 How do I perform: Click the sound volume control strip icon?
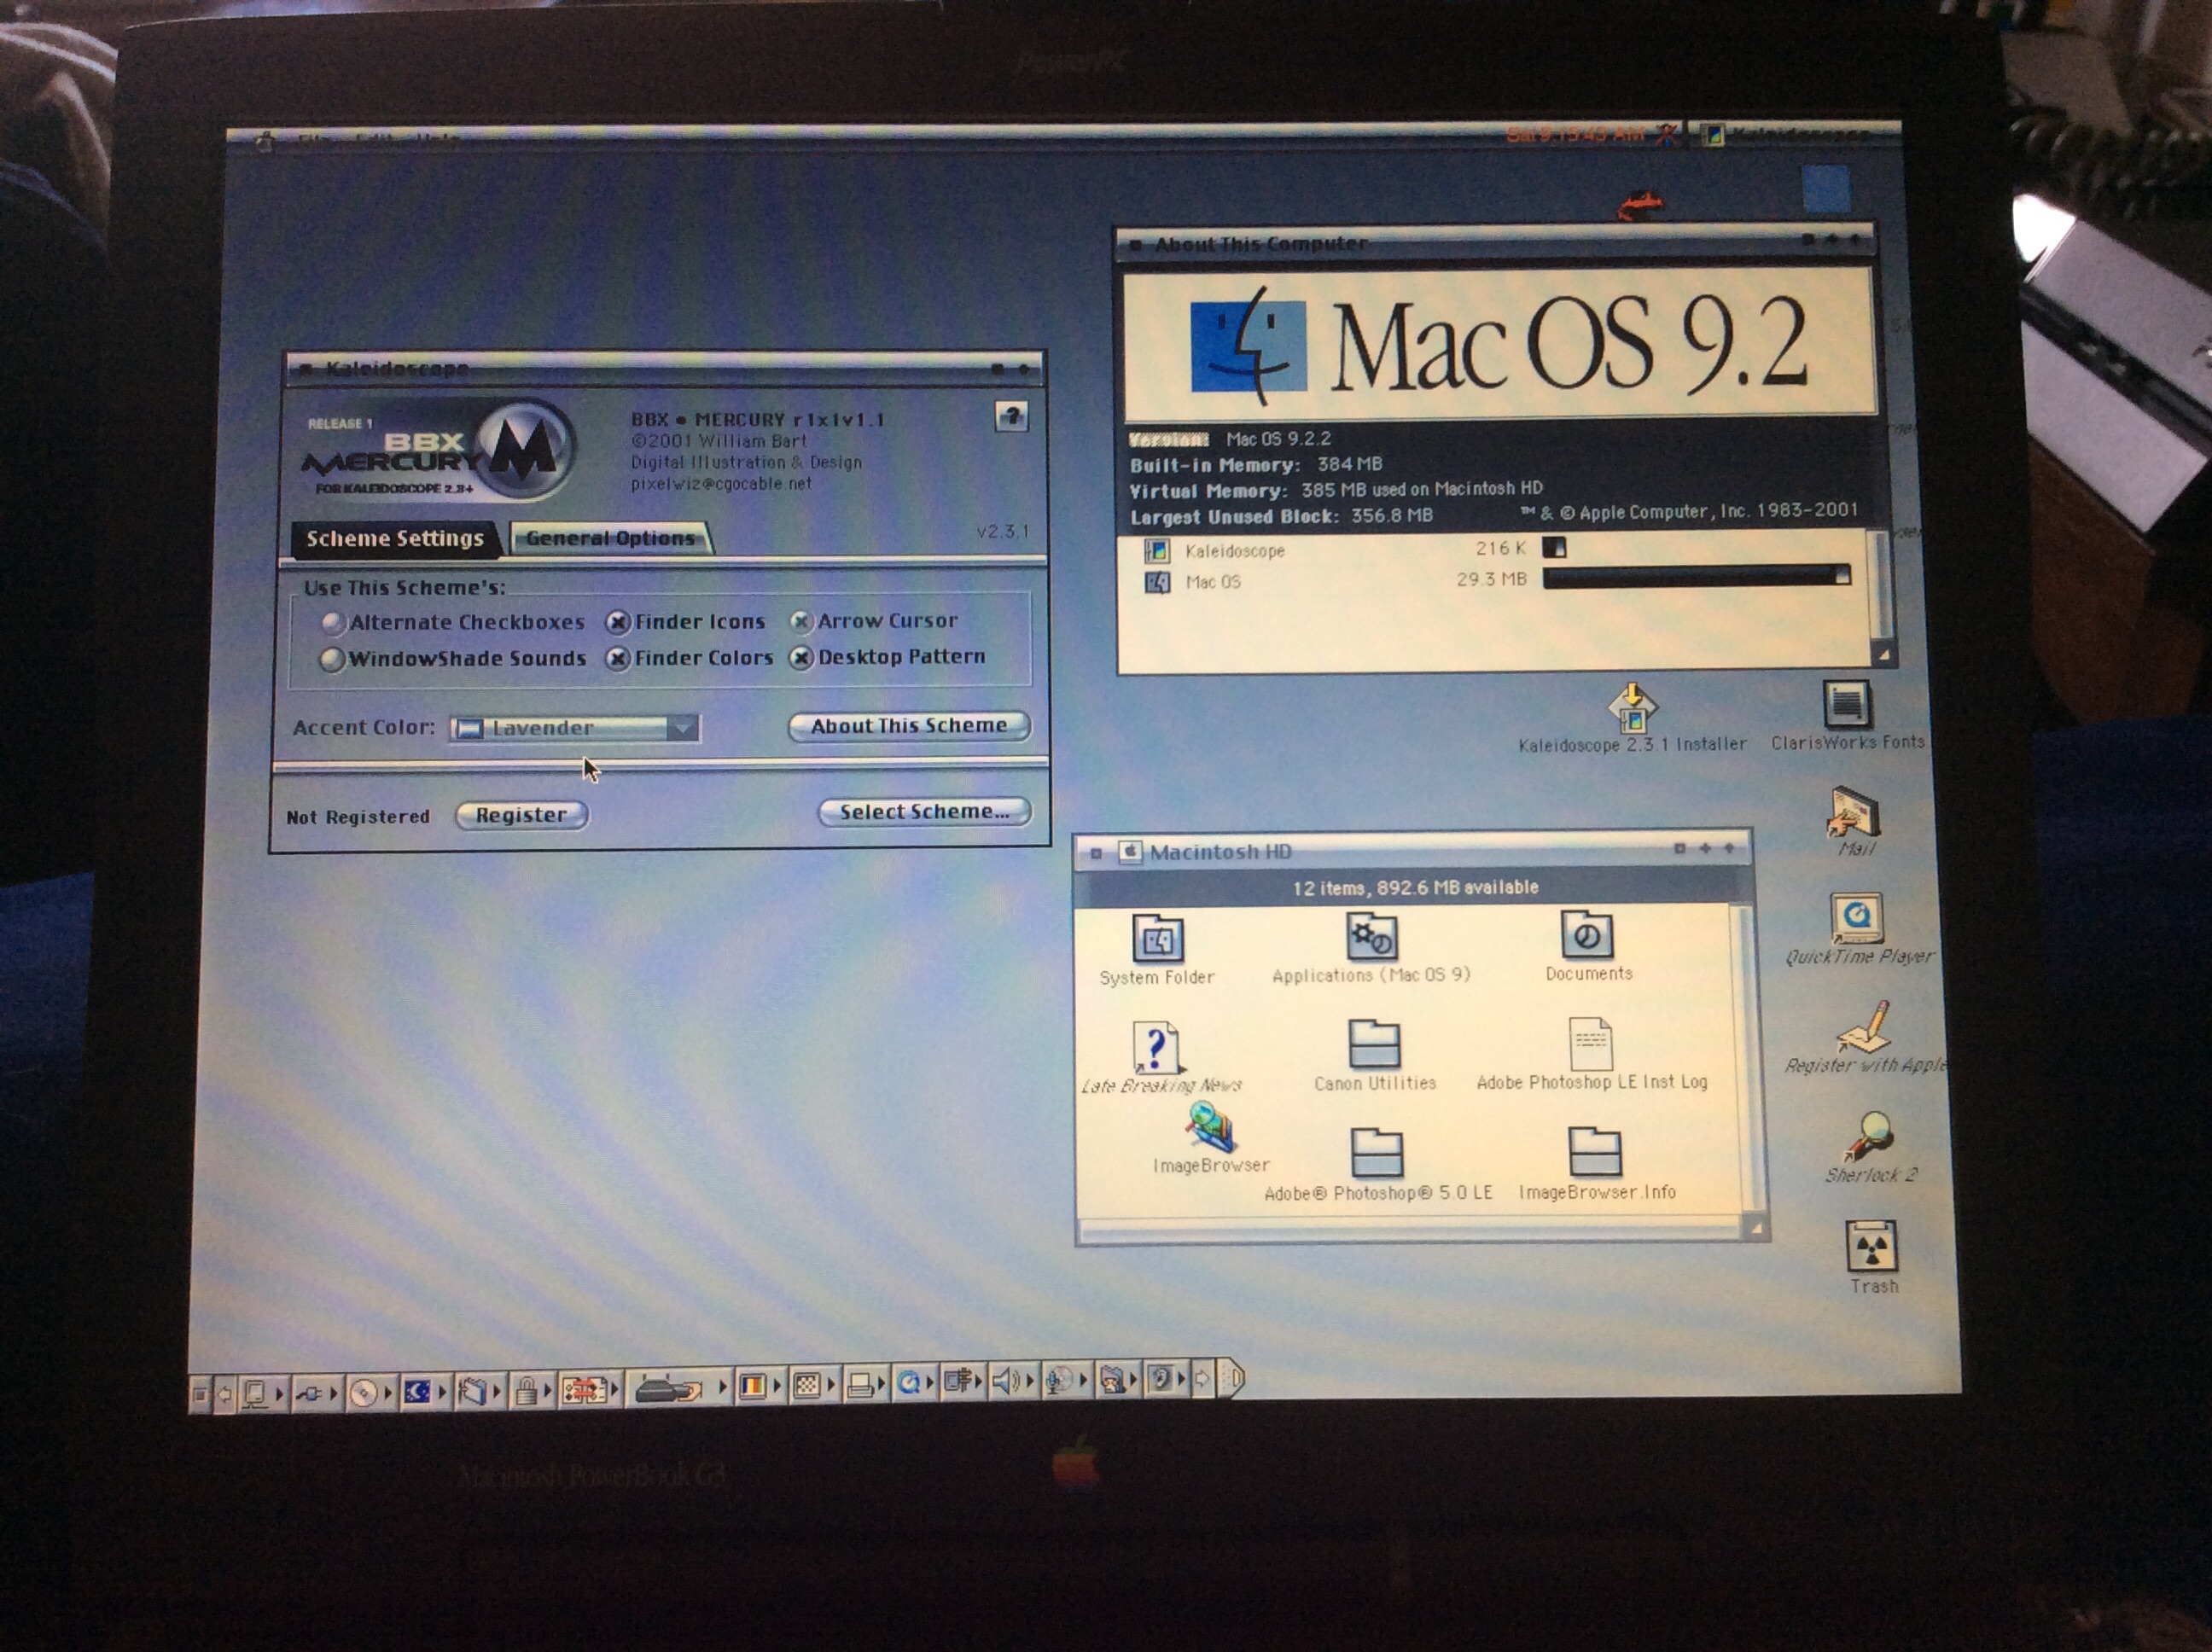click(1004, 1382)
